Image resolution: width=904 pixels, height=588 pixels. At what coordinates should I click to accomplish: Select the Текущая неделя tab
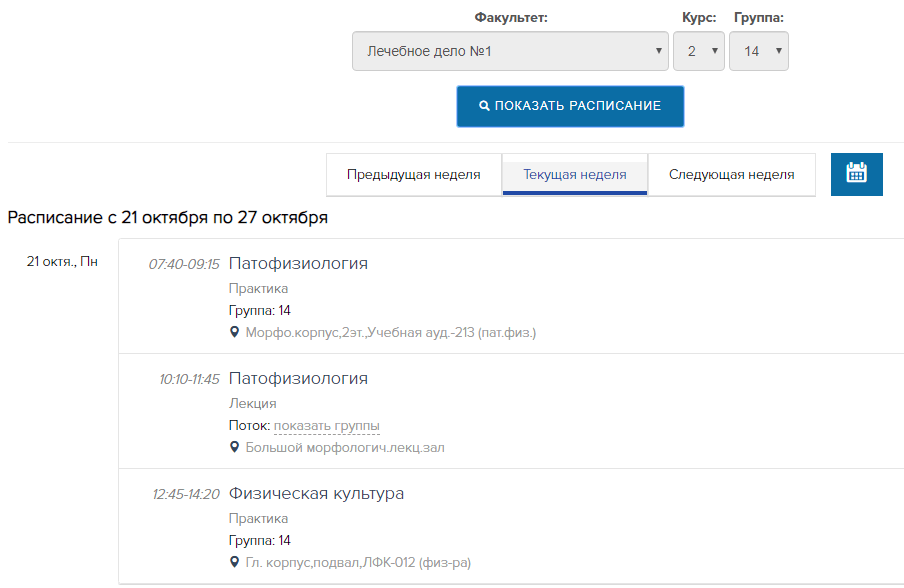(575, 175)
